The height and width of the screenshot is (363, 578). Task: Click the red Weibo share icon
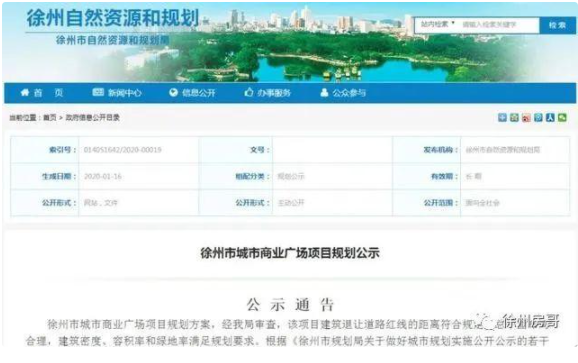click(x=526, y=118)
